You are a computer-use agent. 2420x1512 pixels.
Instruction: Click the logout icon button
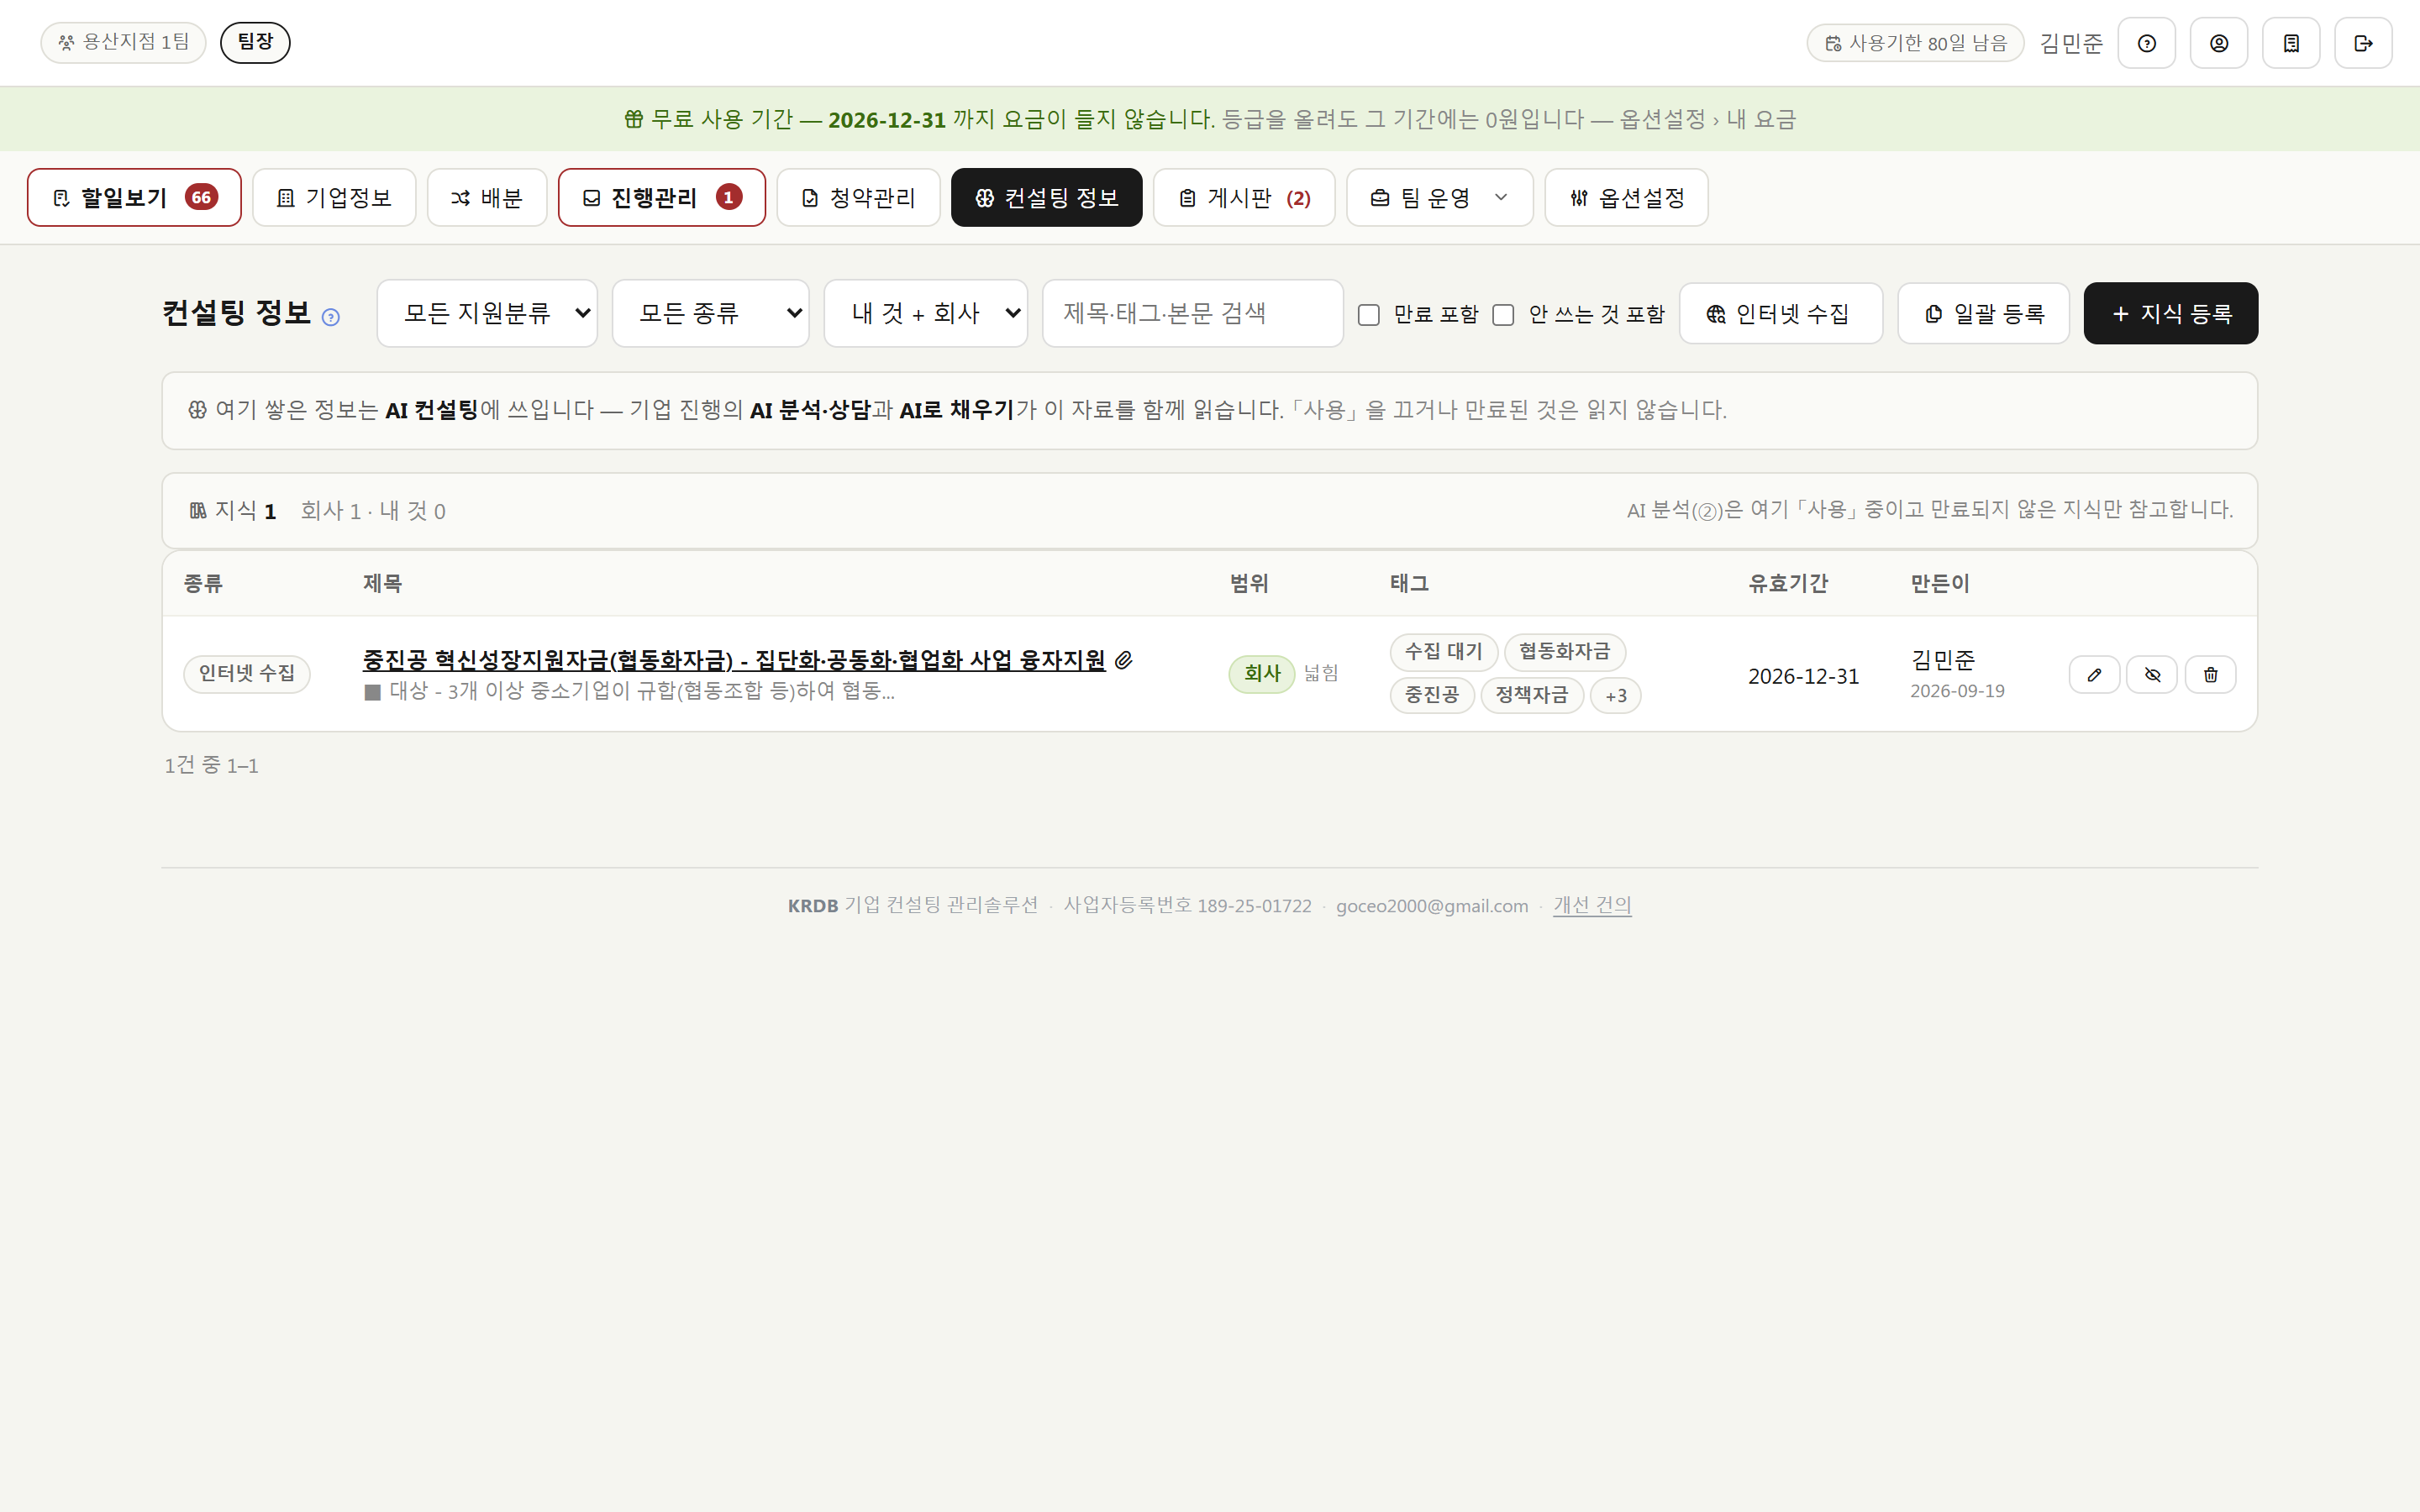point(2363,43)
